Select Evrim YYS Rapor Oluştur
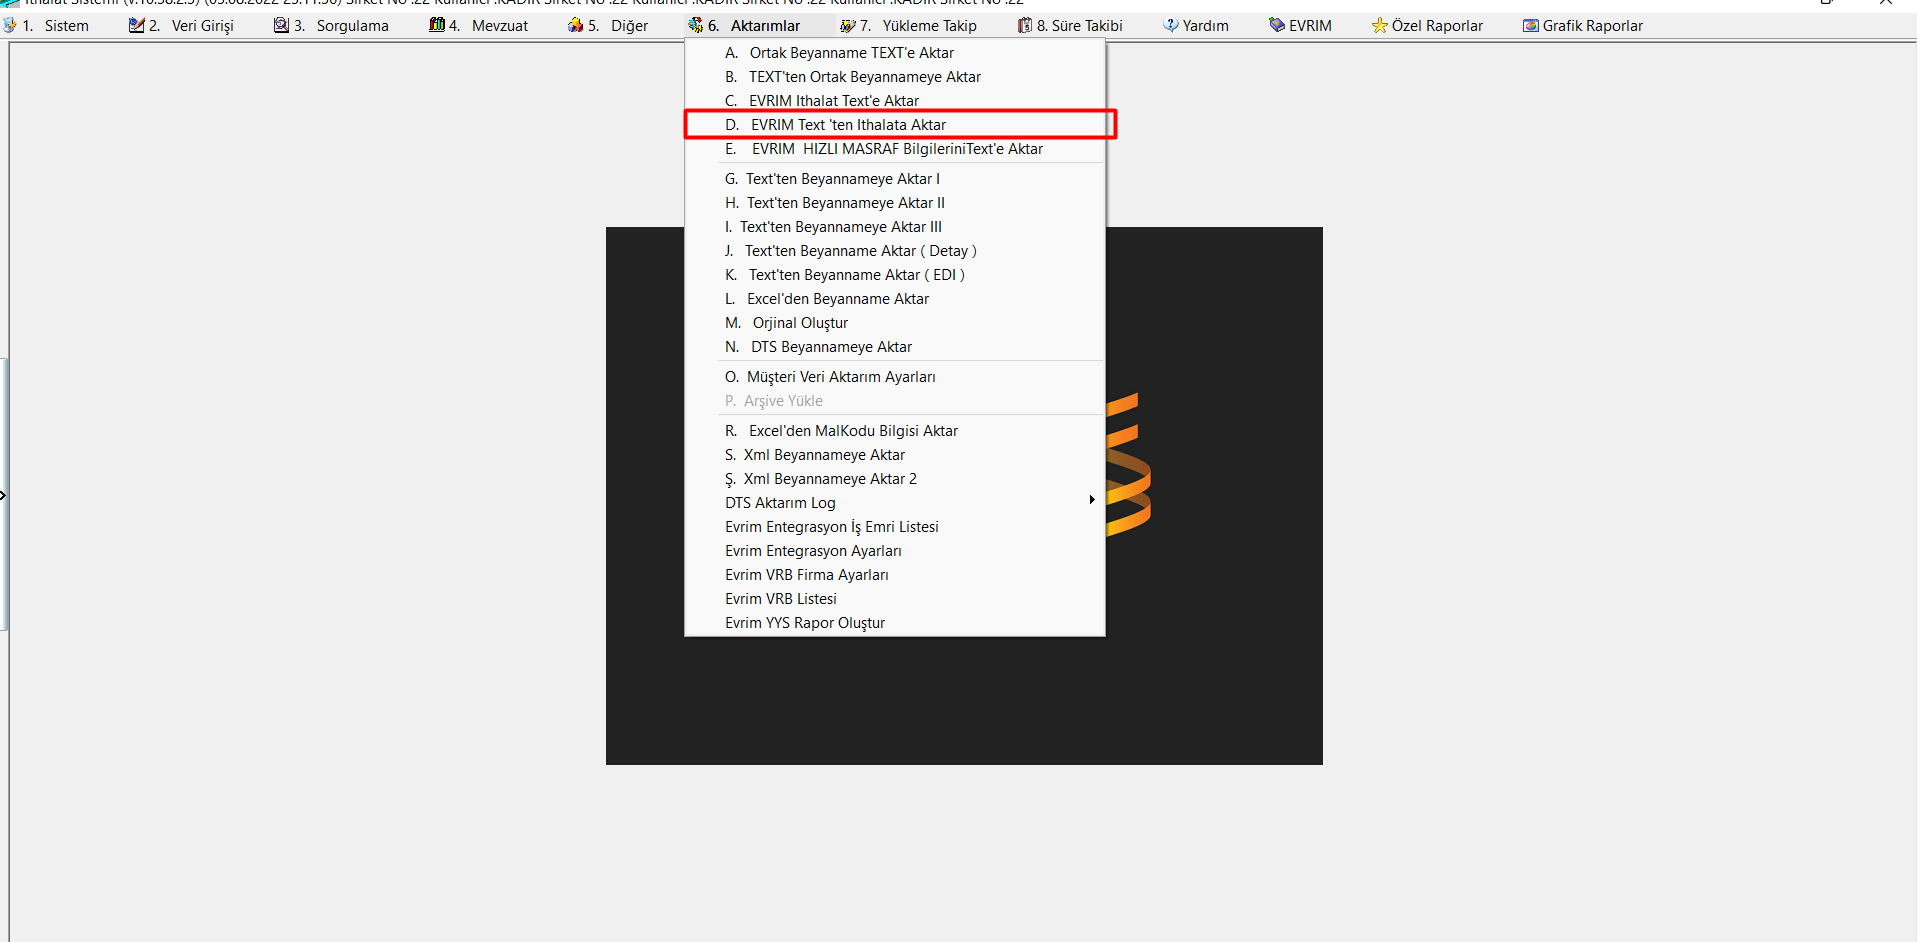 [895, 623]
